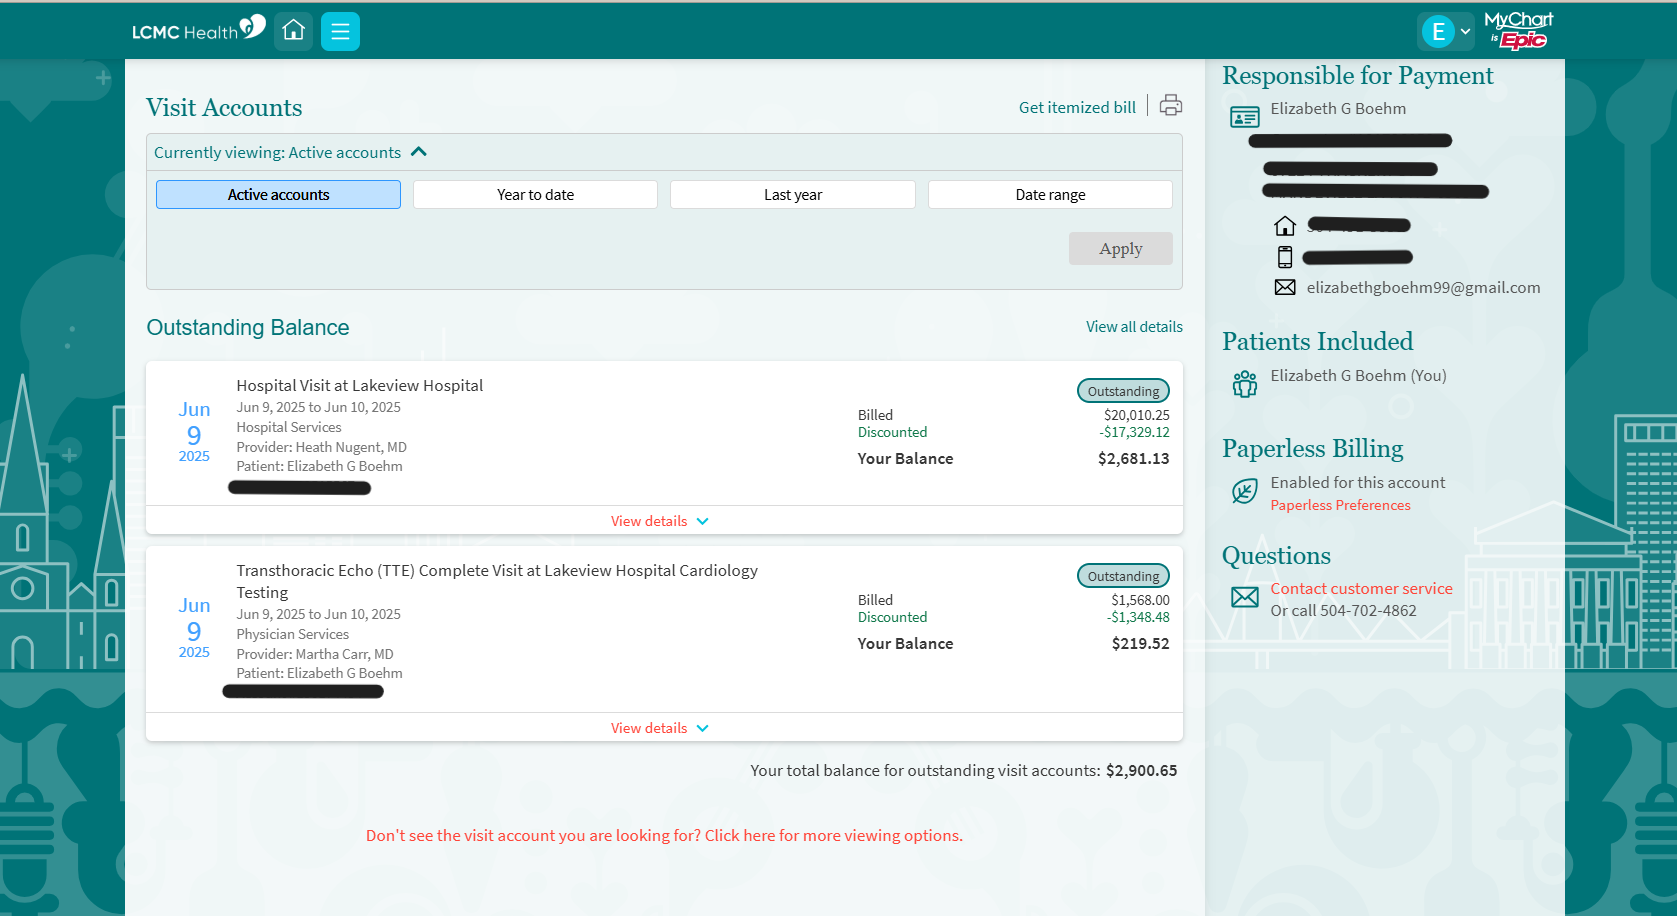
Task: Click the envelope icon next to Contact customer service
Action: click(x=1244, y=598)
